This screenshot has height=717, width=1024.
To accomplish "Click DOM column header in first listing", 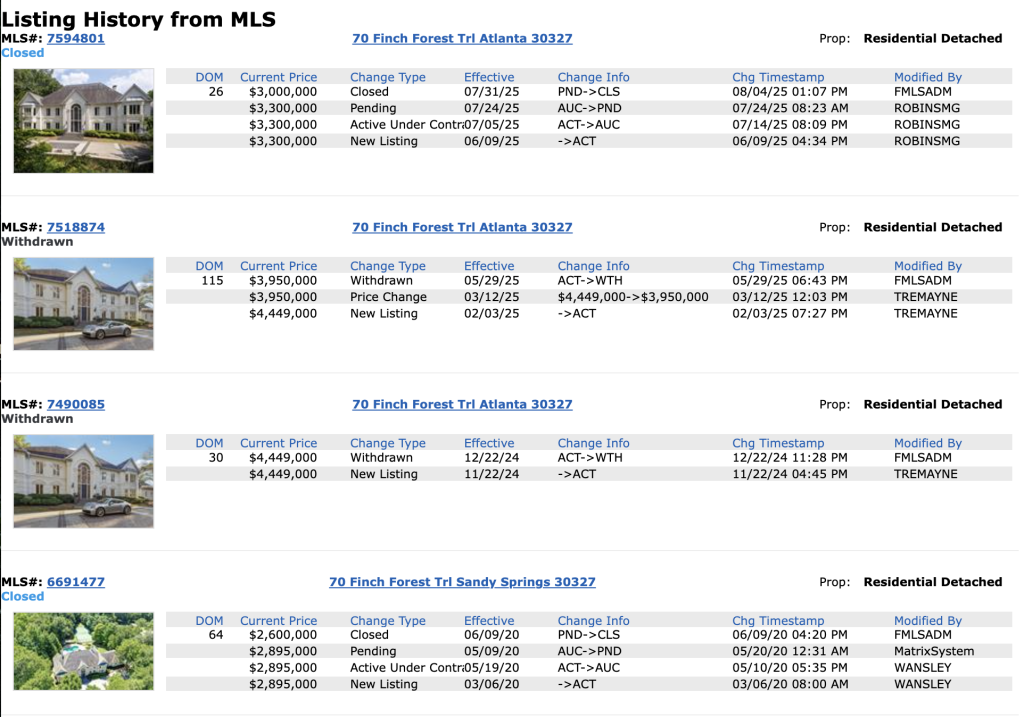I will click(210, 77).
